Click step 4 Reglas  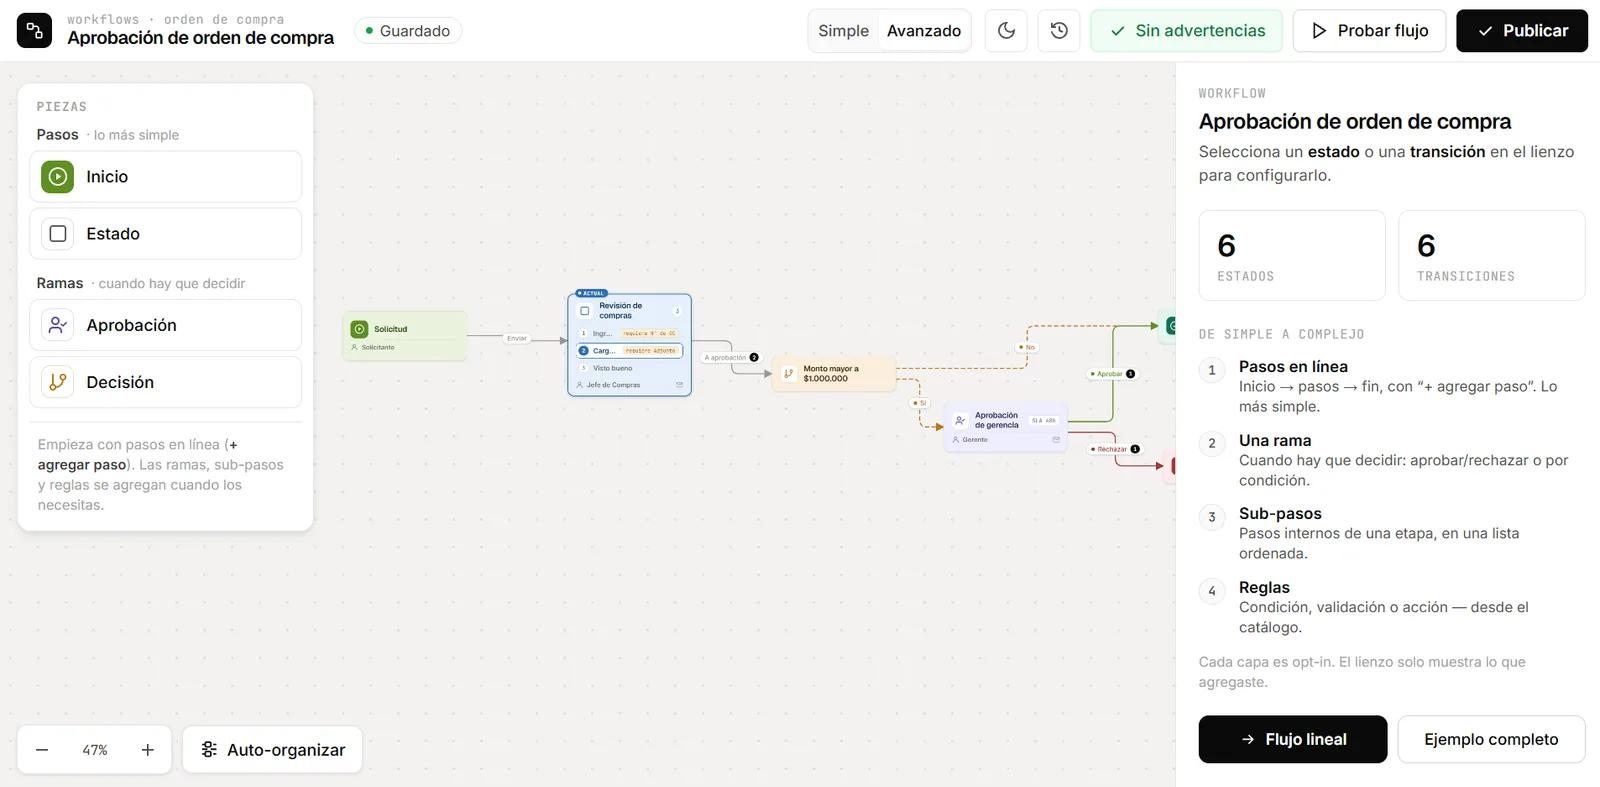(x=1392, y=607)
